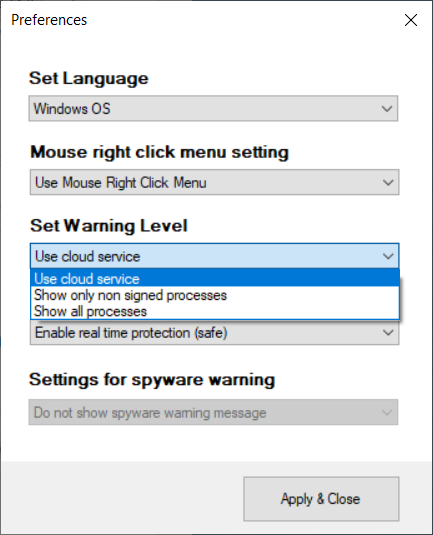Click the Mouse right click menu setting heading
Screen dimensions: 433x535
click(x=159, y=153)
